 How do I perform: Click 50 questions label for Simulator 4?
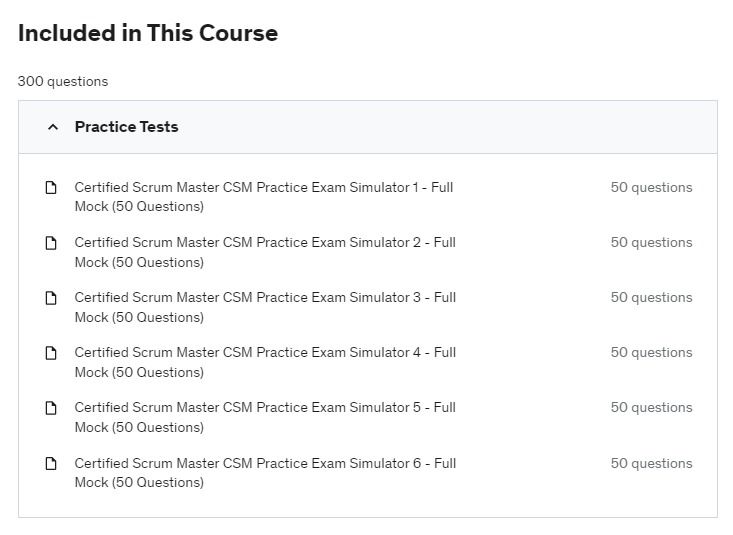[x=651, y=353]
